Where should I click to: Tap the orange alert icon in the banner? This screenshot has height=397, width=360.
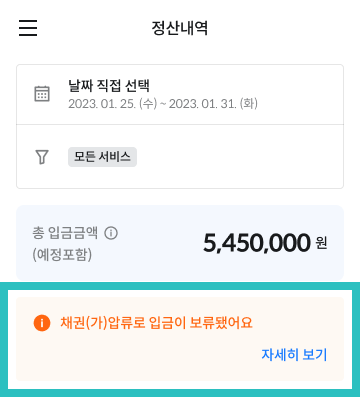point(42,323)
